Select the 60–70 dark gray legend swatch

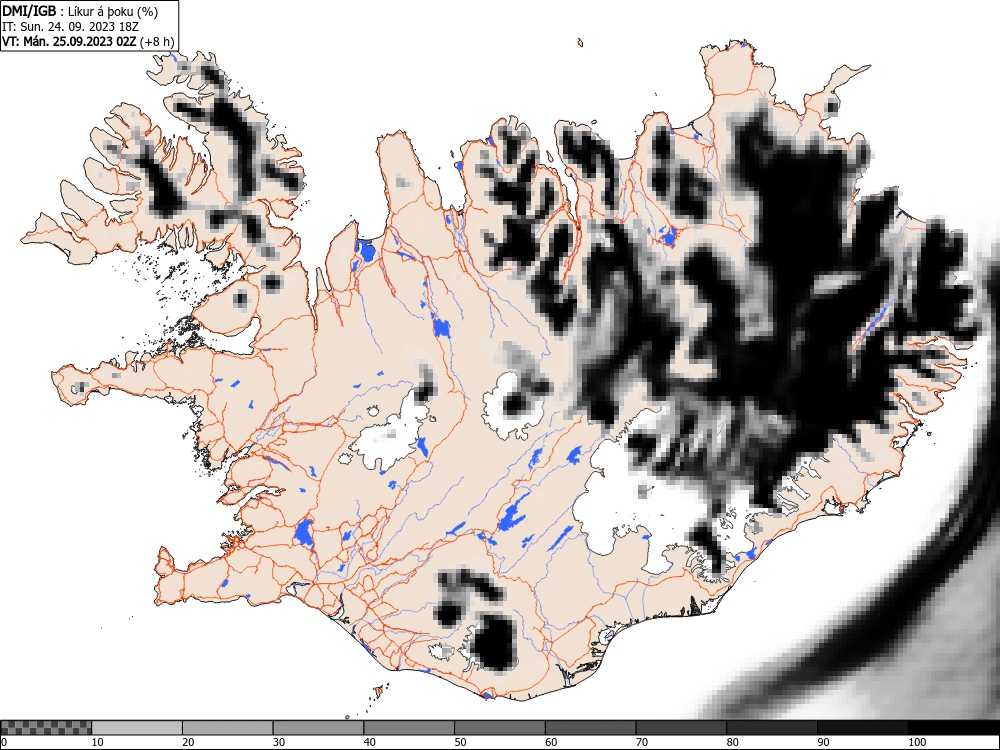(x=590, y=728)
